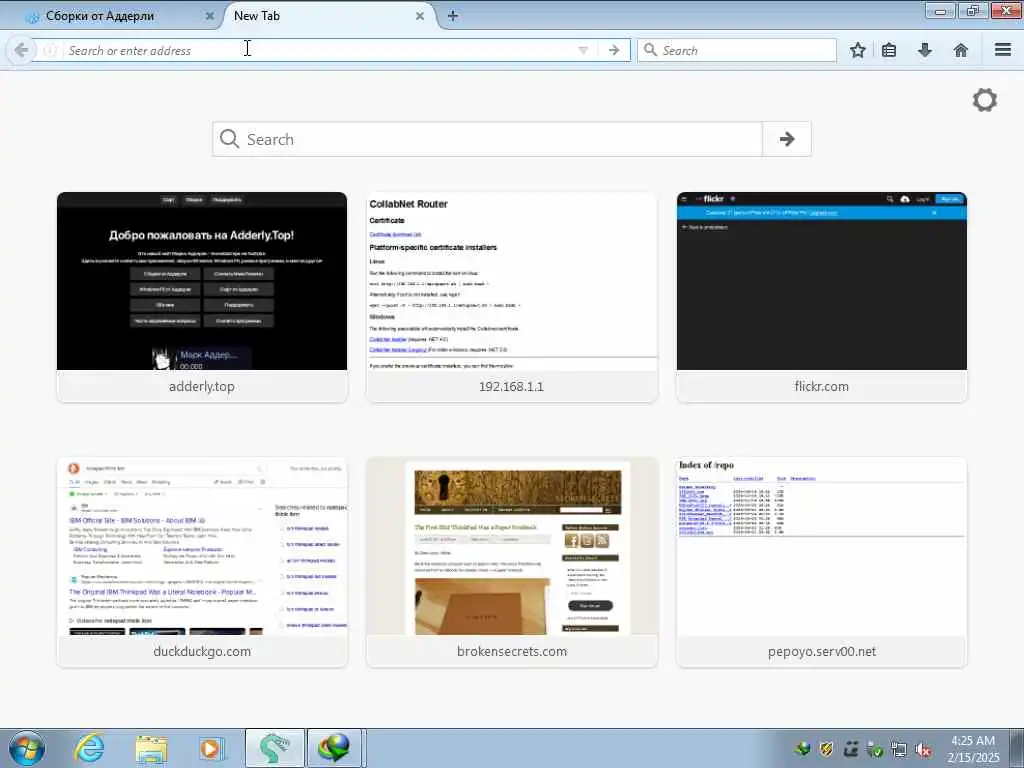Close the 'New Tab' tab
The image size is (1024, 768).
coord(420,16)
